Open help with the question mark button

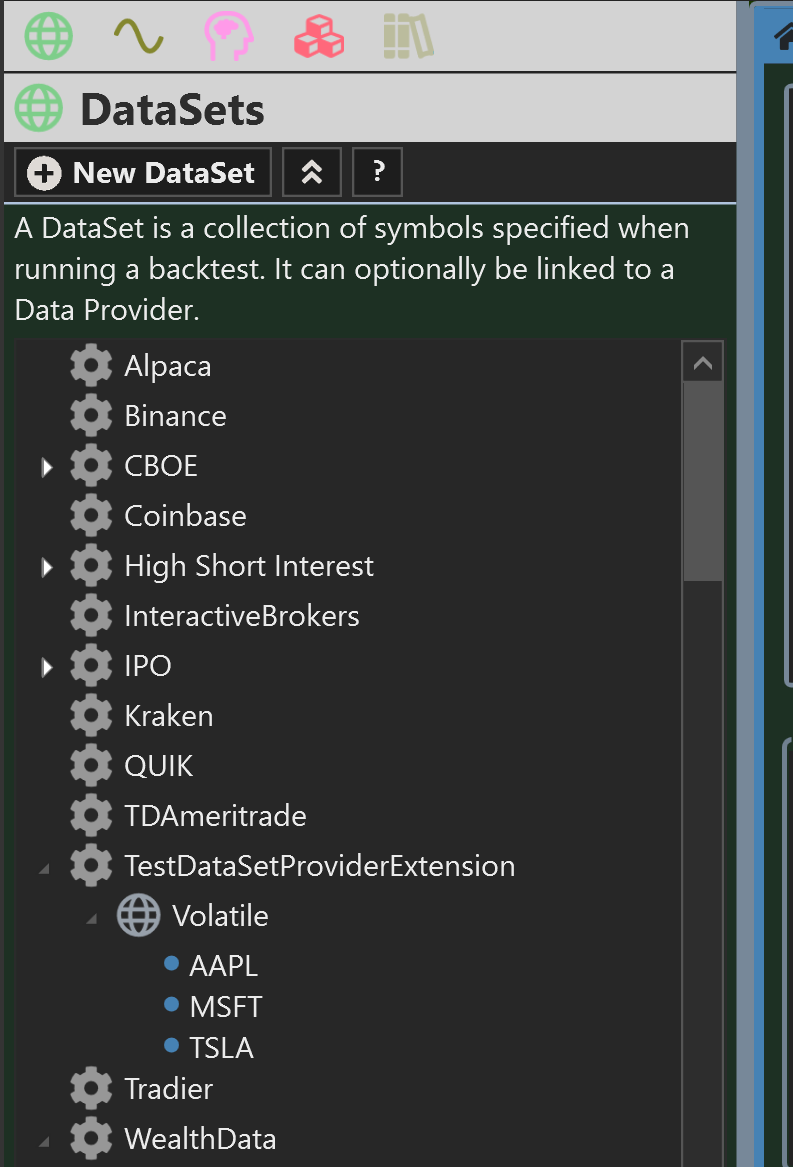[377, 172]
